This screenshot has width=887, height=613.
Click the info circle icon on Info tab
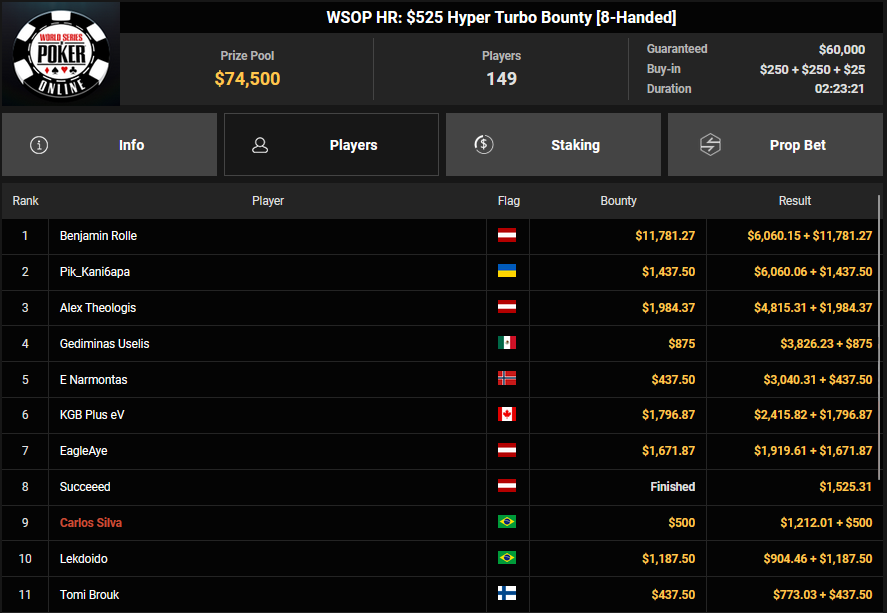tap(39, 145)
